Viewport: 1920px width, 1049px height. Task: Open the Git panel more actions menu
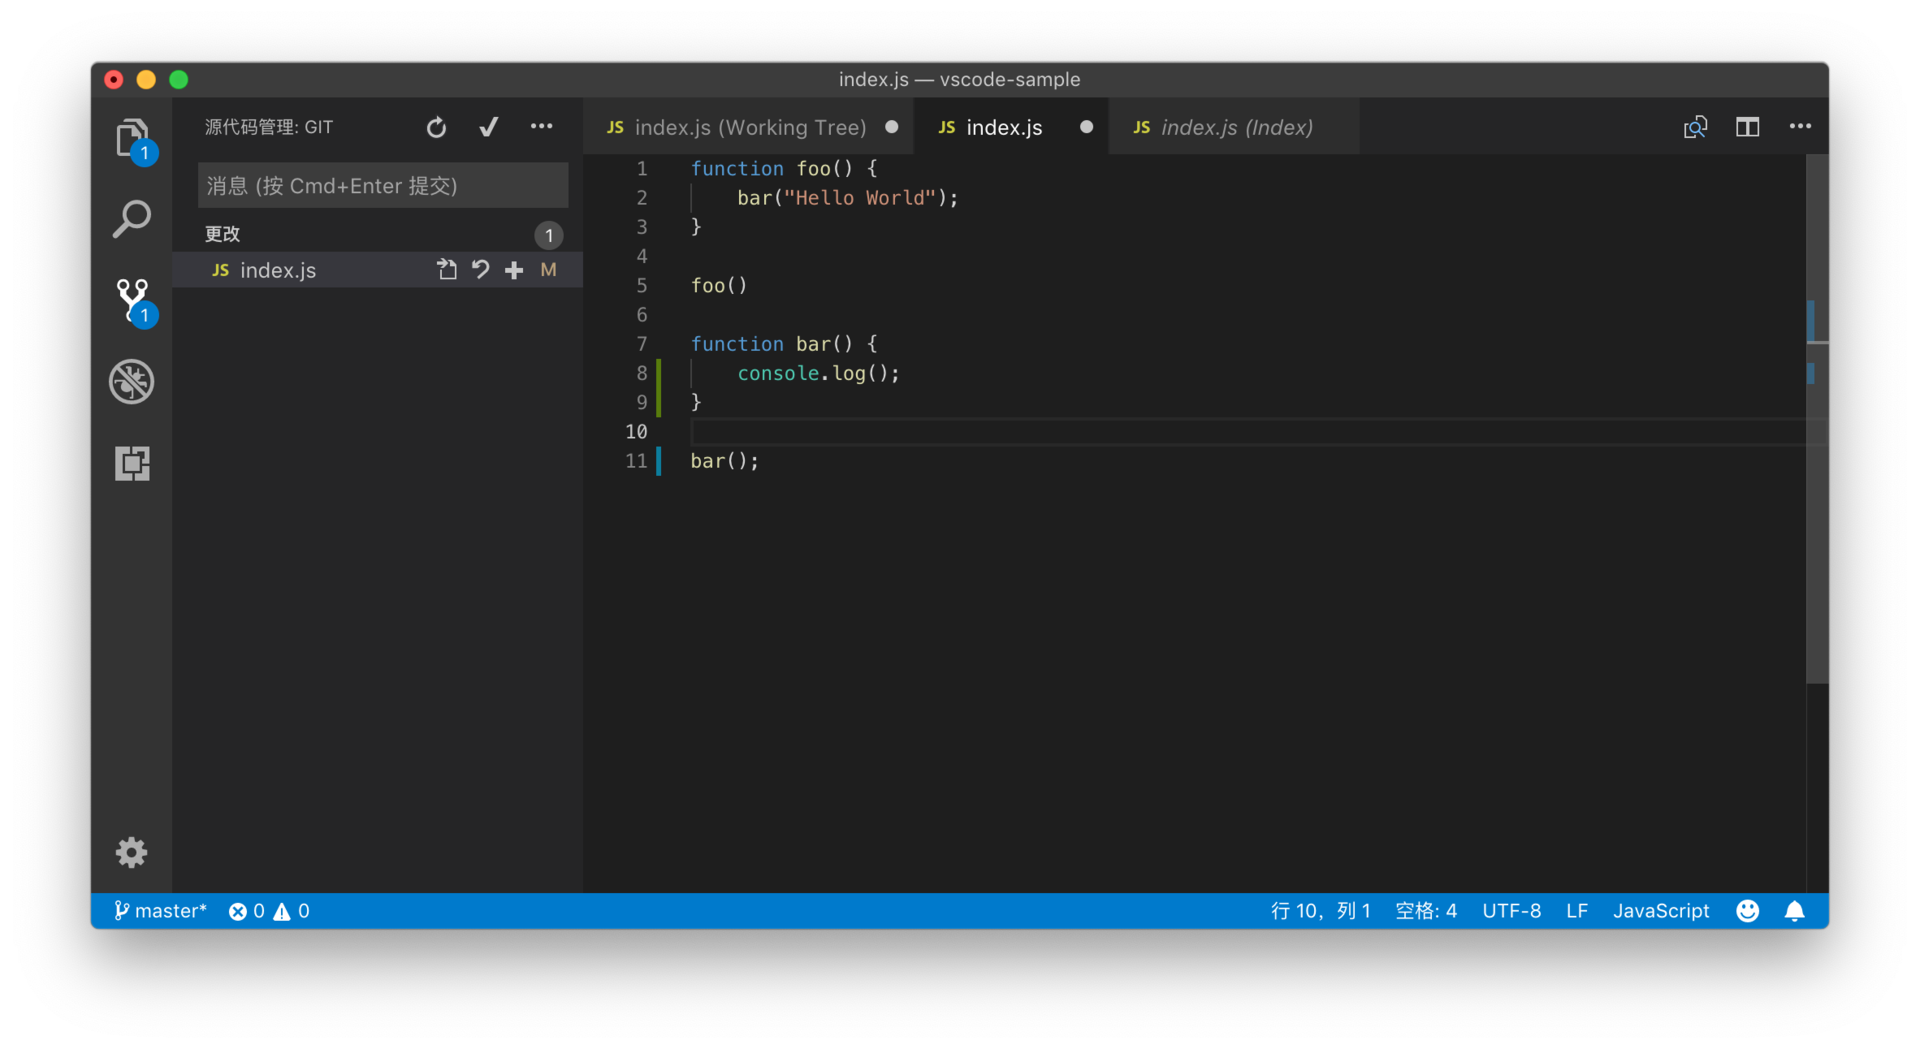[542, 127]
